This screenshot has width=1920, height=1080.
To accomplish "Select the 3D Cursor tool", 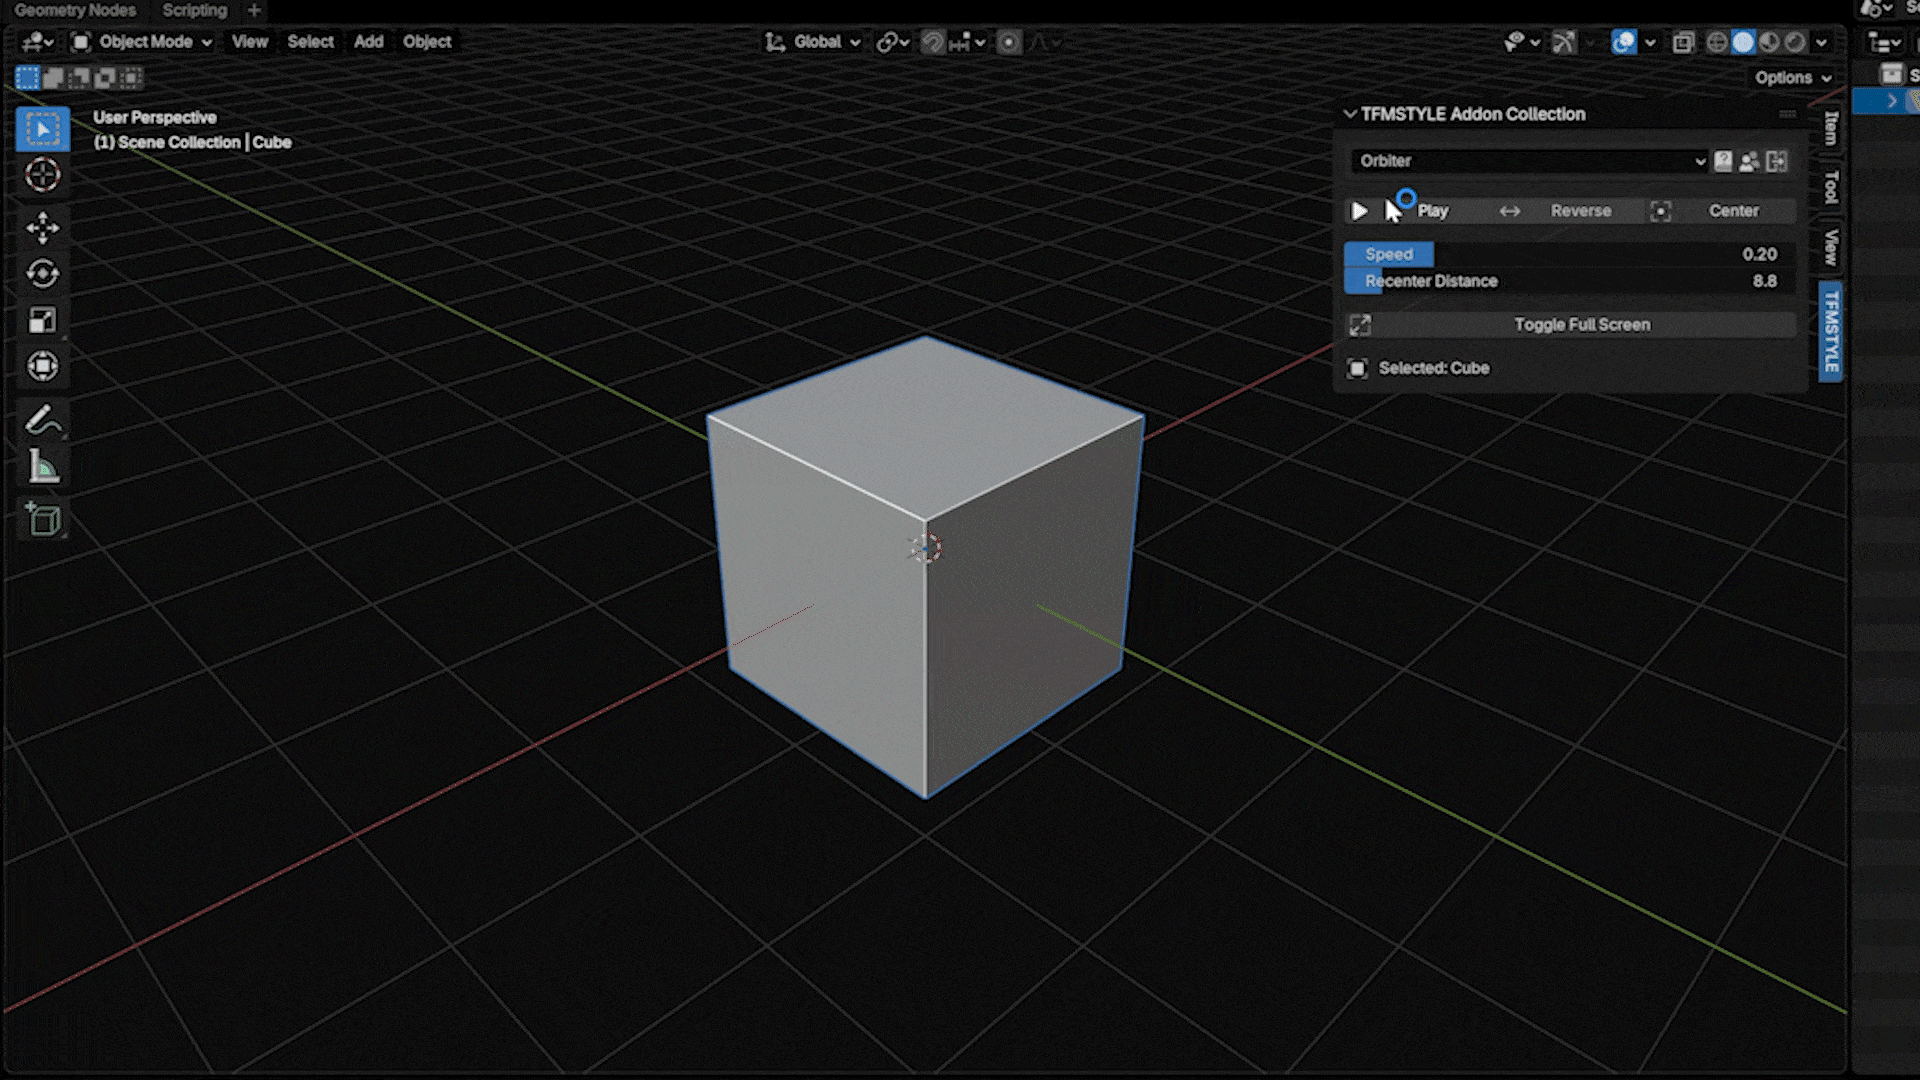I will tap(42, 175).
